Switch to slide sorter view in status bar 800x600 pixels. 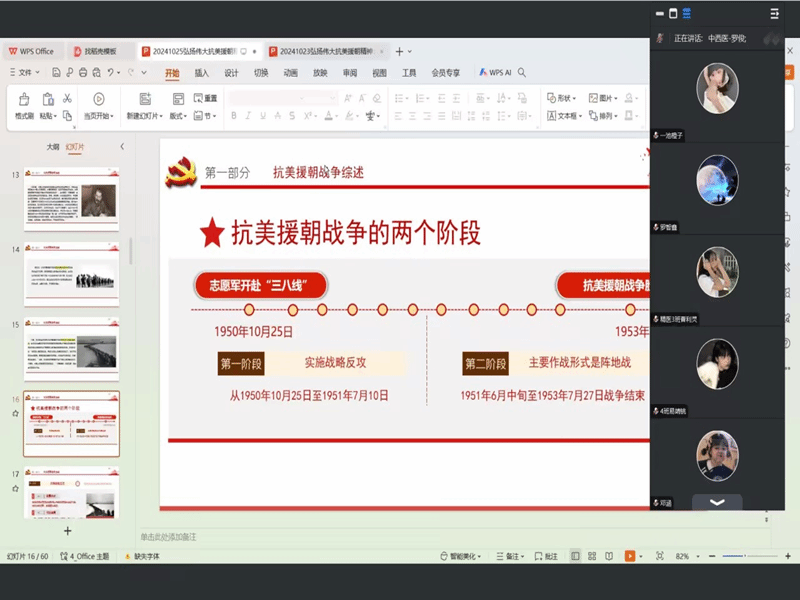[592, 556]
